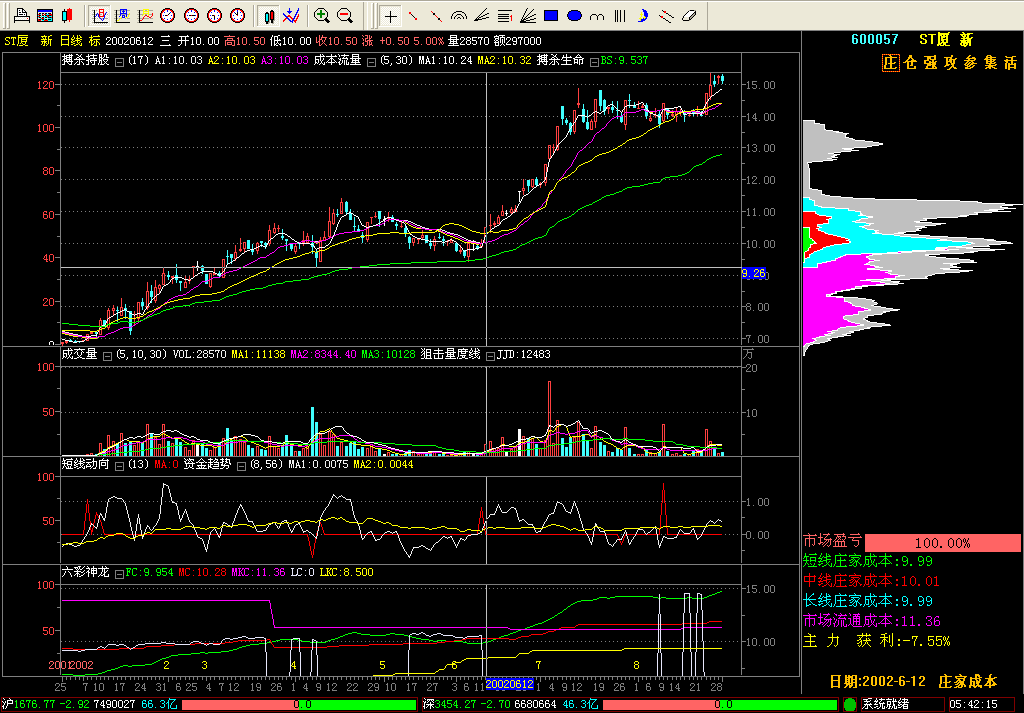This screenshot has width=1024, height=713.
Task: Click the 短线庄家成本:9.99 legend line
Action: click(x=868, y=561)
